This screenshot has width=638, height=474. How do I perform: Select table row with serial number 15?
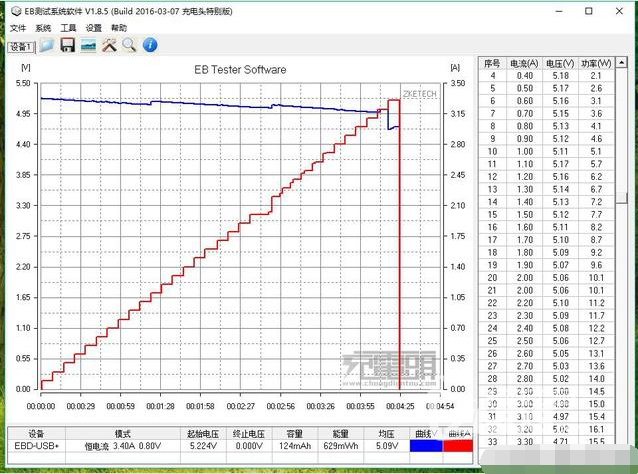pyautogui.click(x=546, y=214)
